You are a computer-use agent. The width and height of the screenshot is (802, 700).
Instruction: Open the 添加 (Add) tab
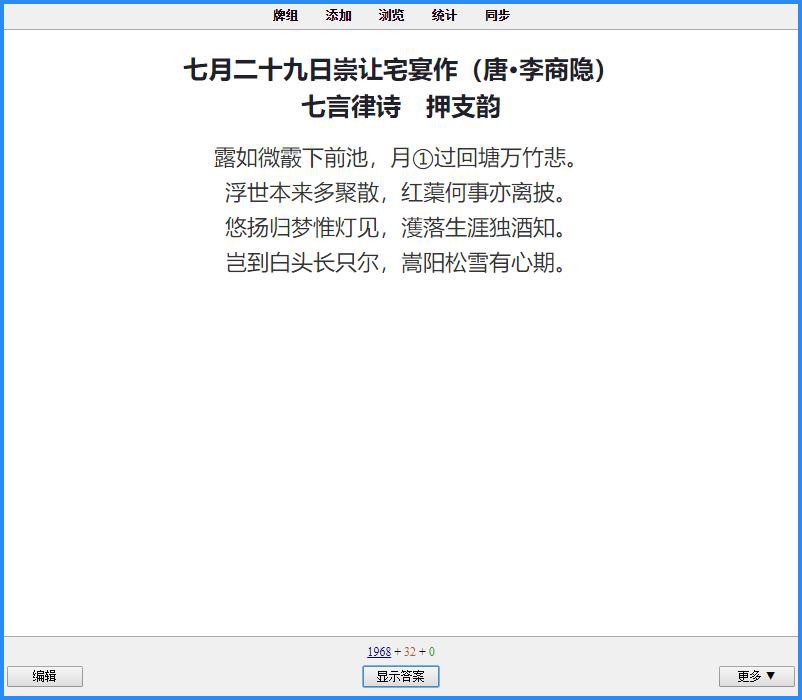click(x=338, y=15)
